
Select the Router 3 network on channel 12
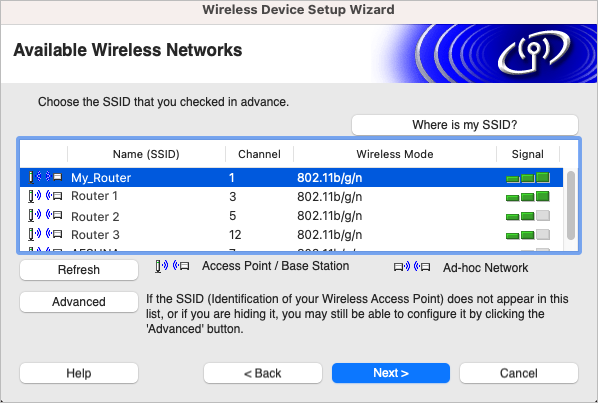291,234
